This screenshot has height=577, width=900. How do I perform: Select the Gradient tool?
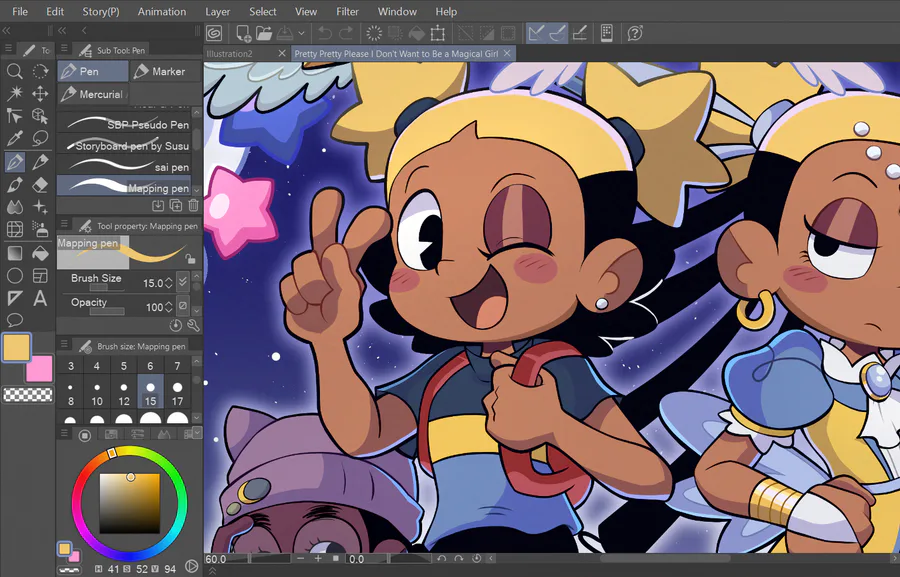[15, 253]
